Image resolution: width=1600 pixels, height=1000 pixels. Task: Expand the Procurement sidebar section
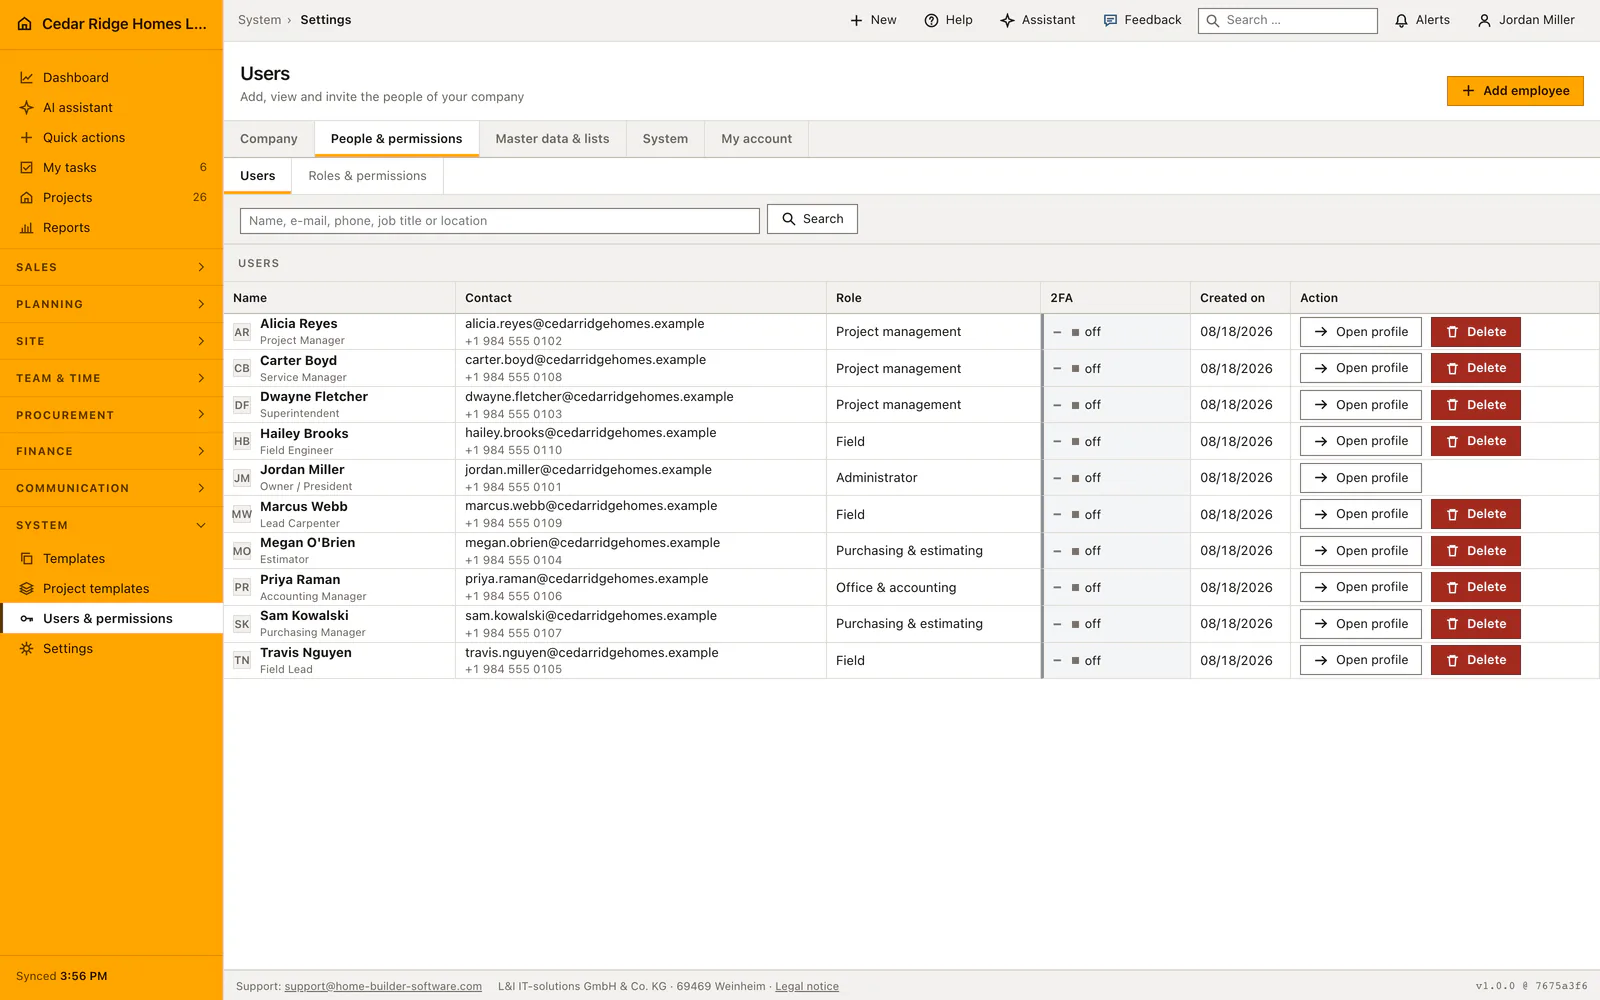coord(111,415)
